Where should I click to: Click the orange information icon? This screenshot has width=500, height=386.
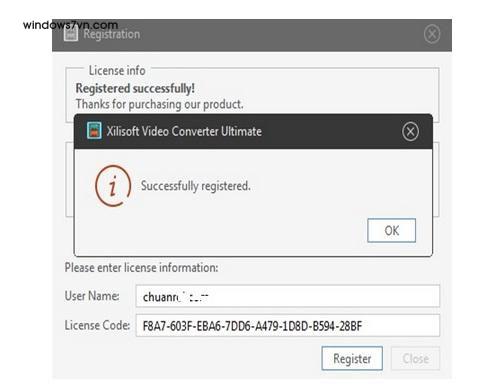[x=113, y=186]
